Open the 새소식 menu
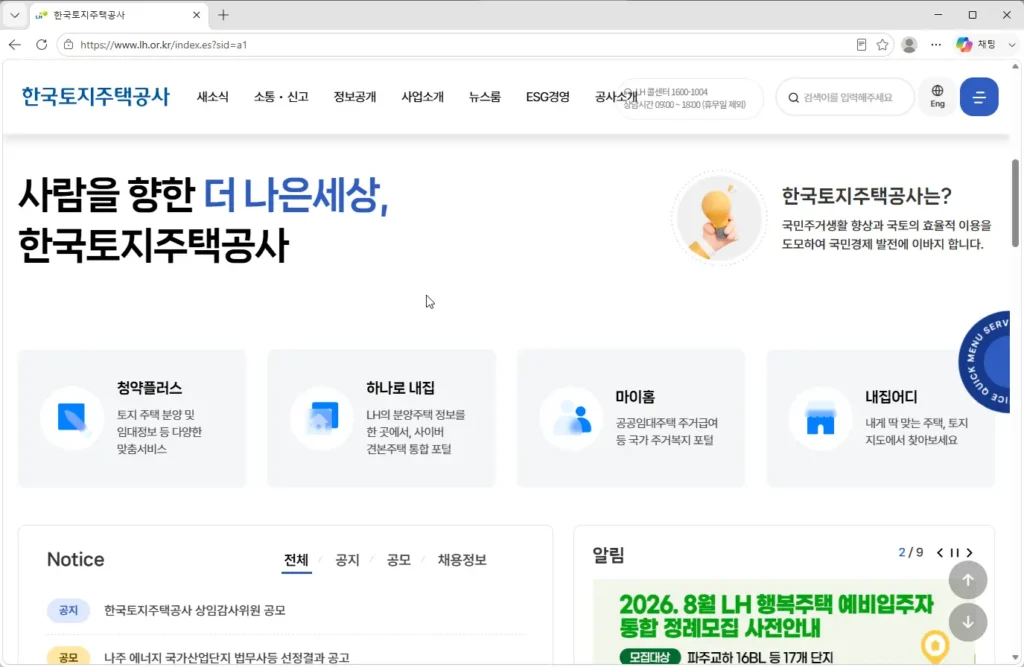This screenshot has width=1024, height=667. [213, 97]
